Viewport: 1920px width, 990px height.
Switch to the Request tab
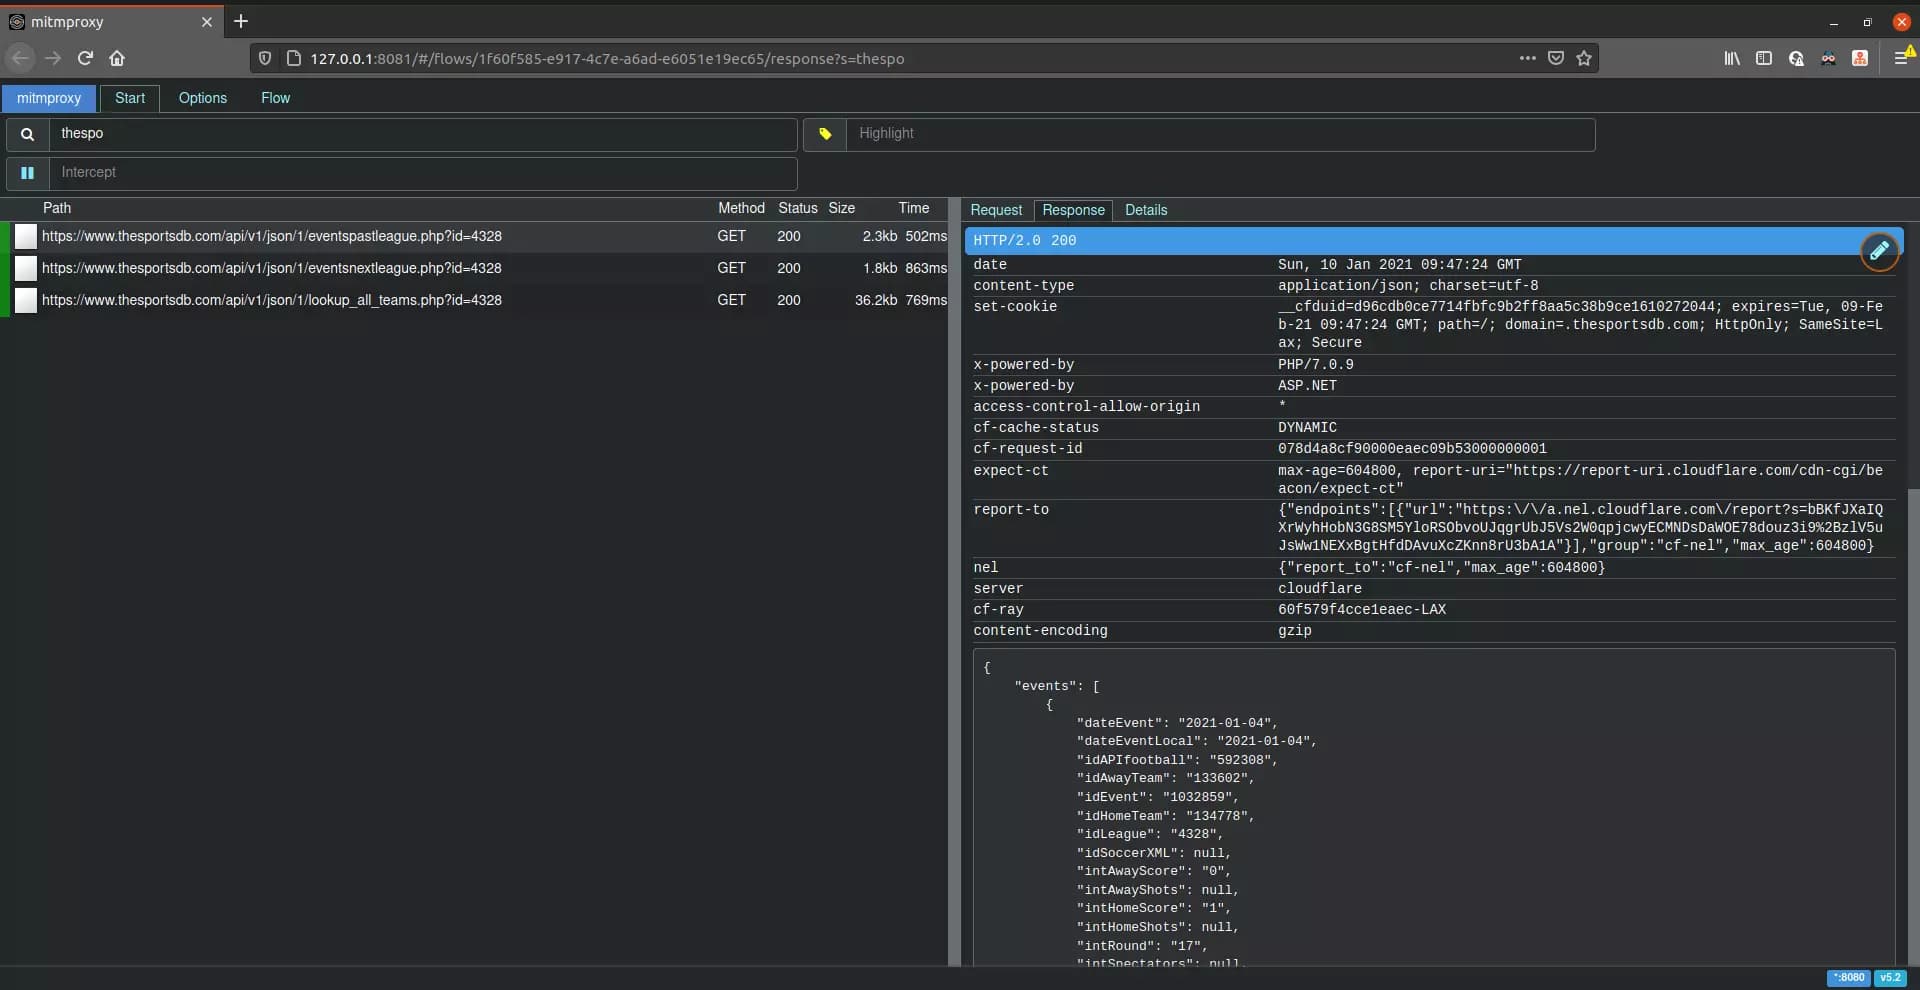coord(996,210)
